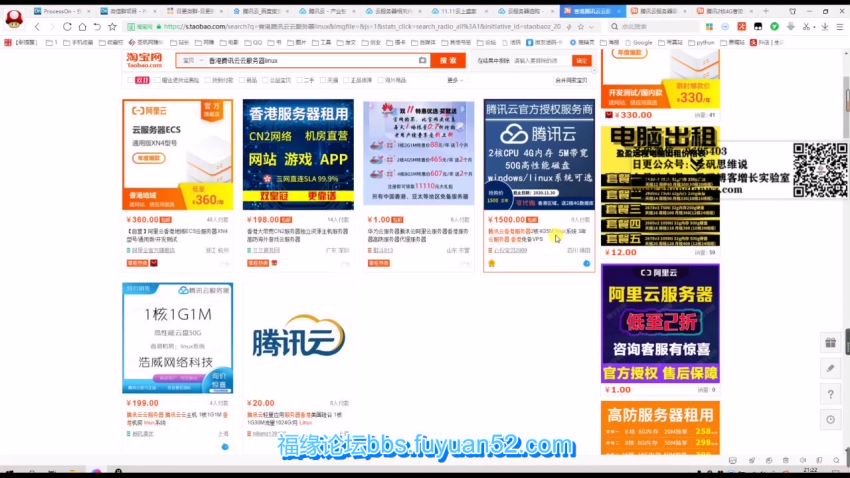Switch to the 11.11云上盛惠 tab
Image resolution: width=850 pixels, height=478 pixels.
(x=459, y=11)
